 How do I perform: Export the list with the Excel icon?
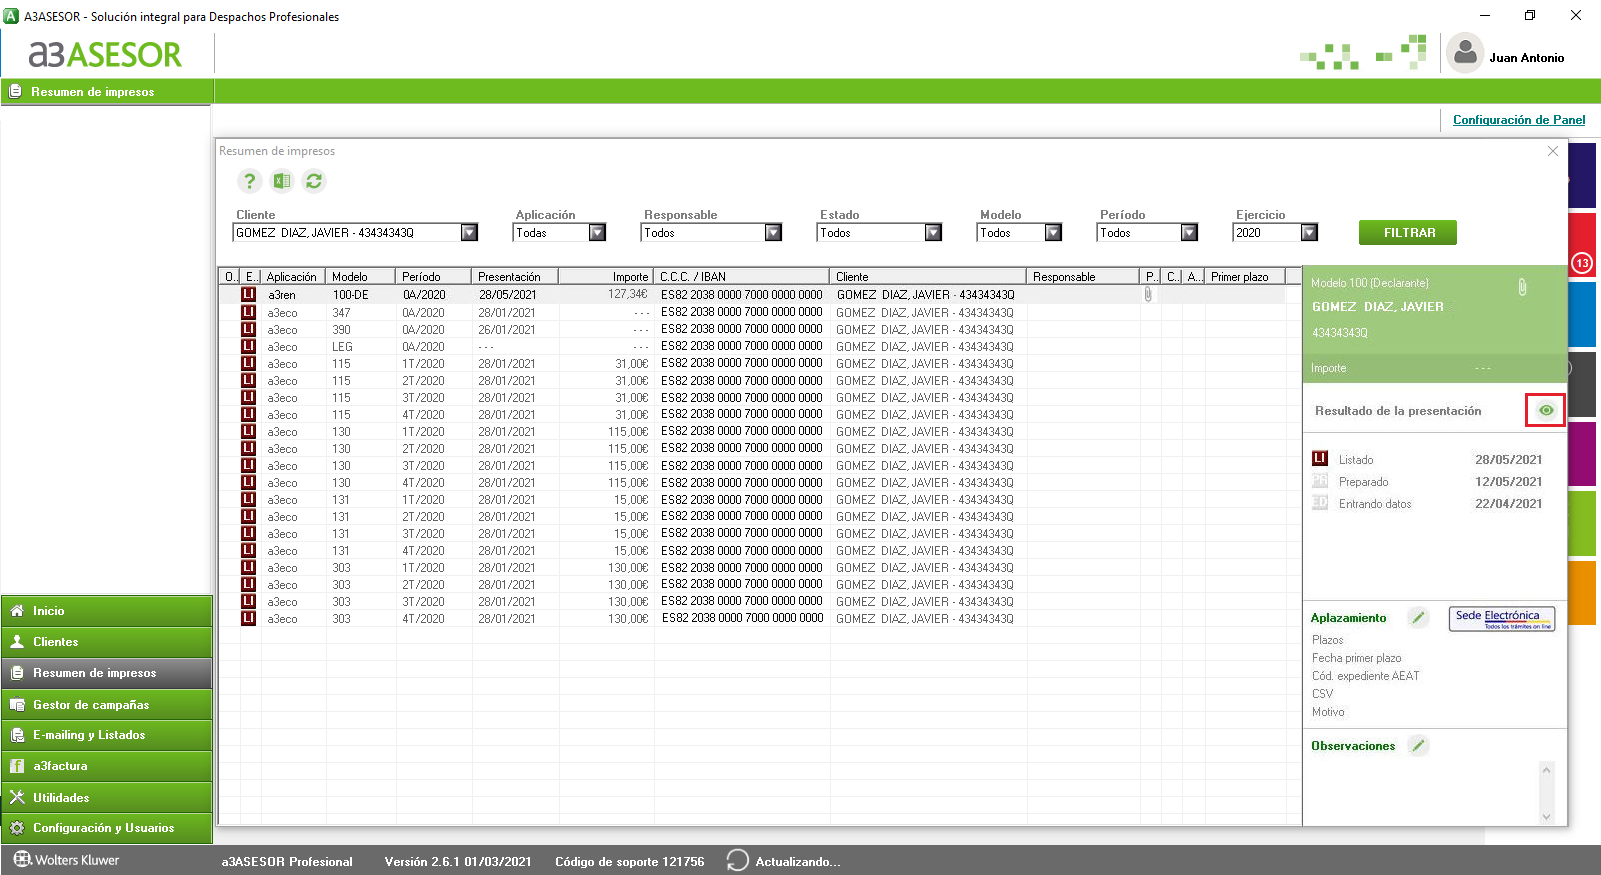click(282, 181)
